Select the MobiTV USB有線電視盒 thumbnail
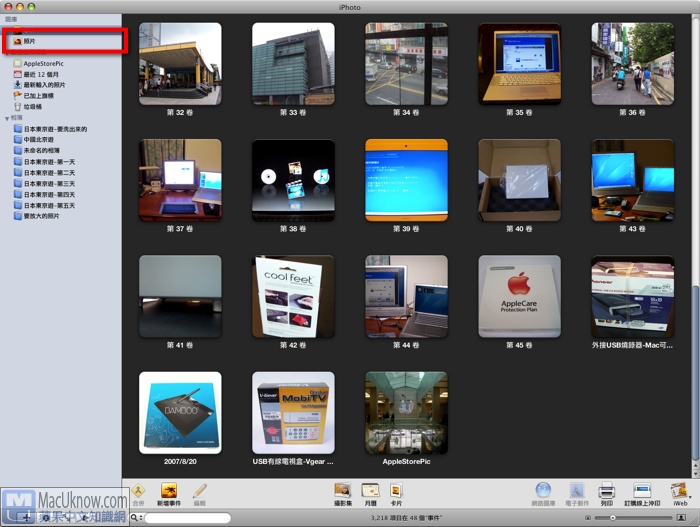Screen dimensions: 700x527 point(293,413)
